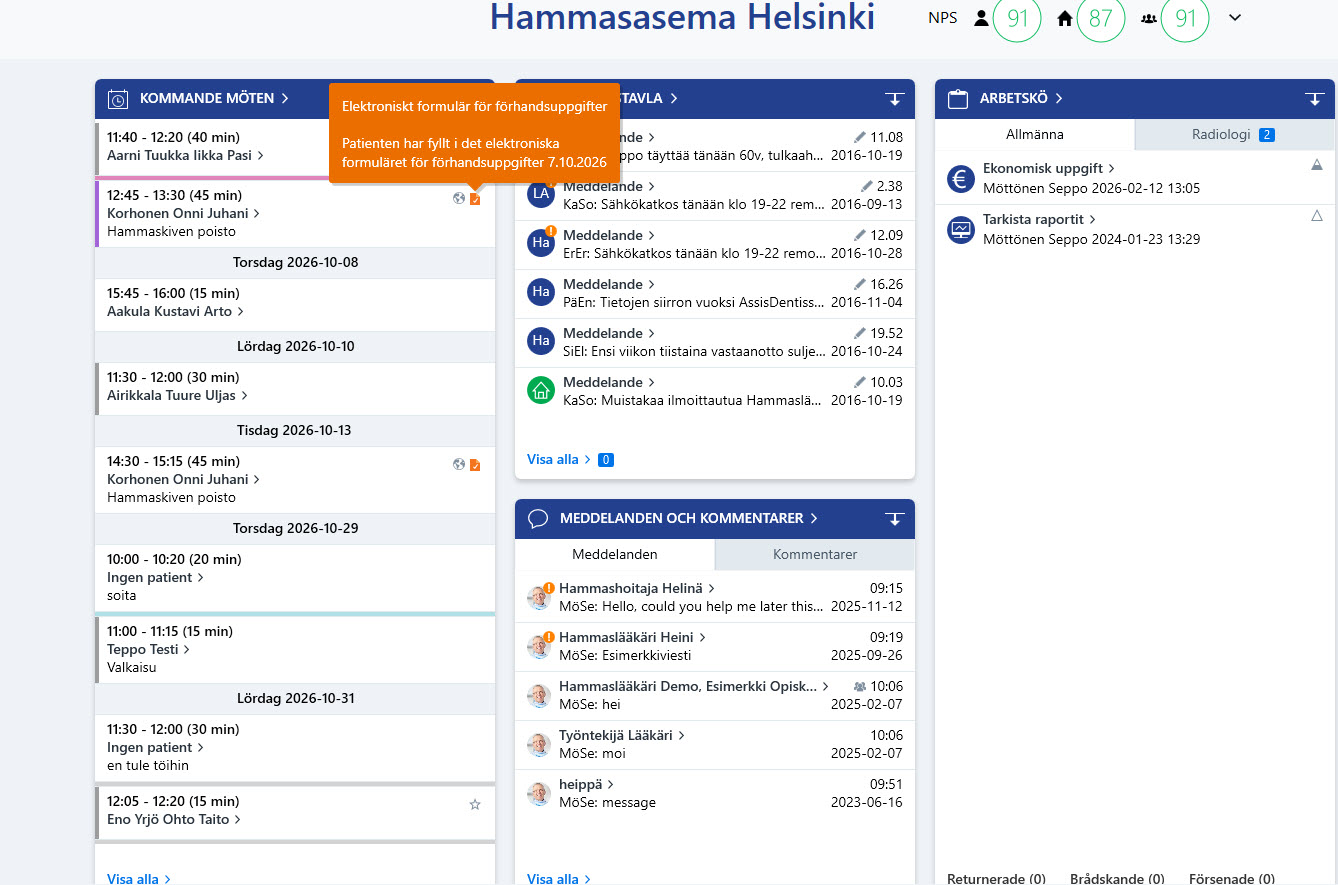Open patient Airikkala Tuure Uljas
The width and height of the screenshot is (1338, 885).
[177, 395]
